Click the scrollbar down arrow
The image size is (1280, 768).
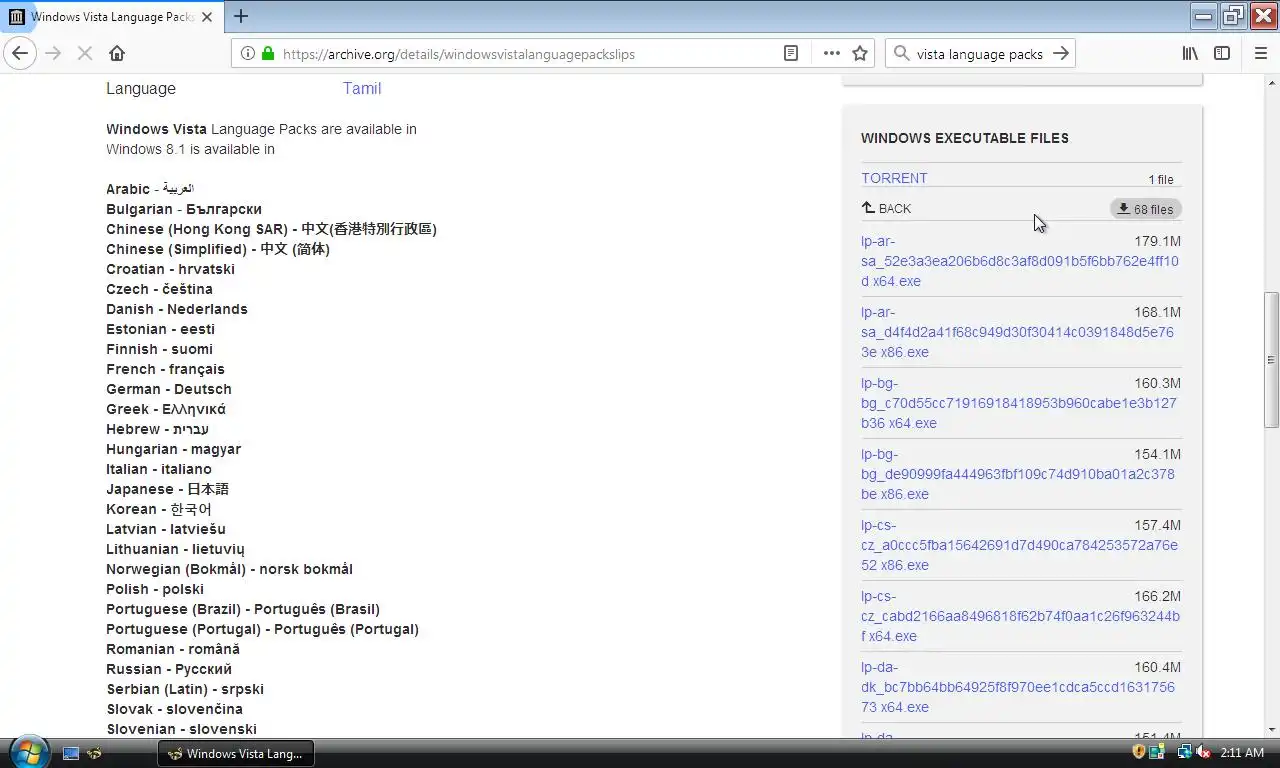tap(1271, 729)
